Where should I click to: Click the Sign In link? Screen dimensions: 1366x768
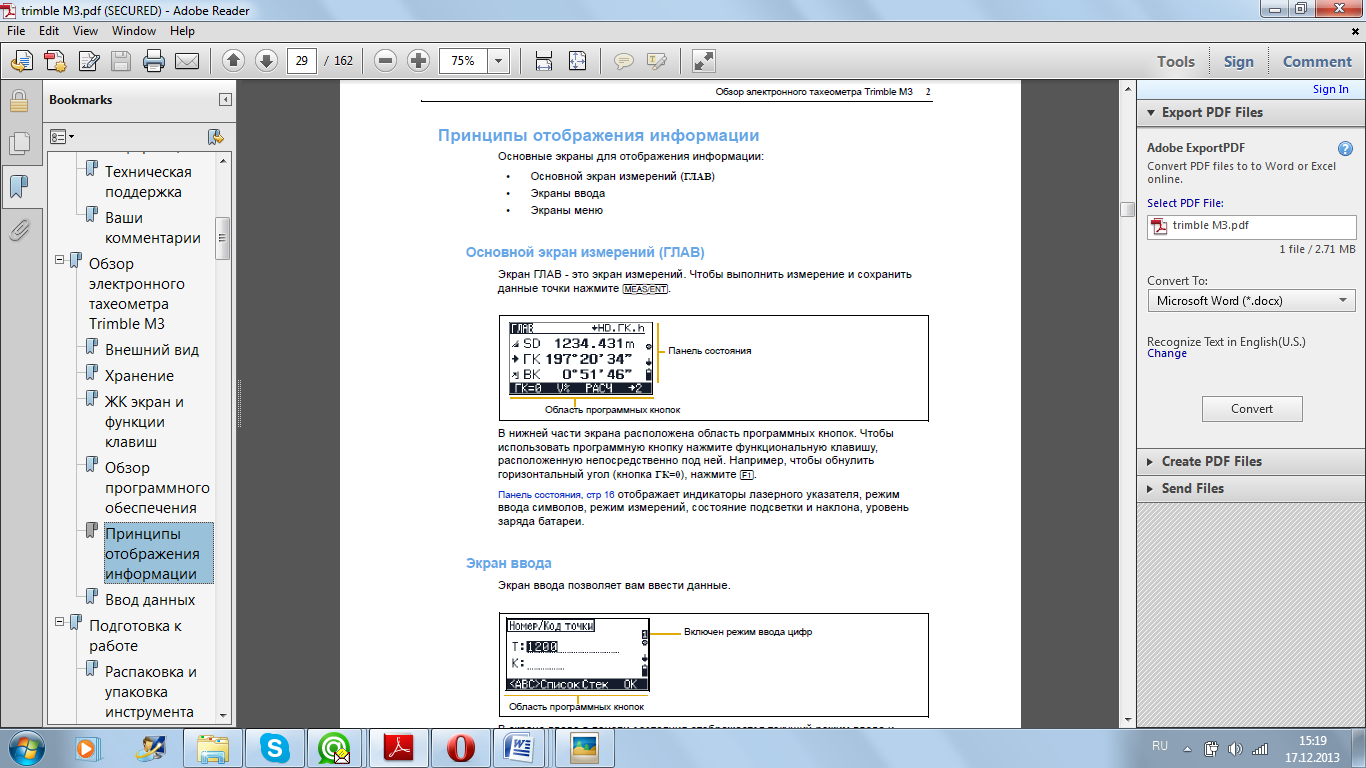(1330, 89)
